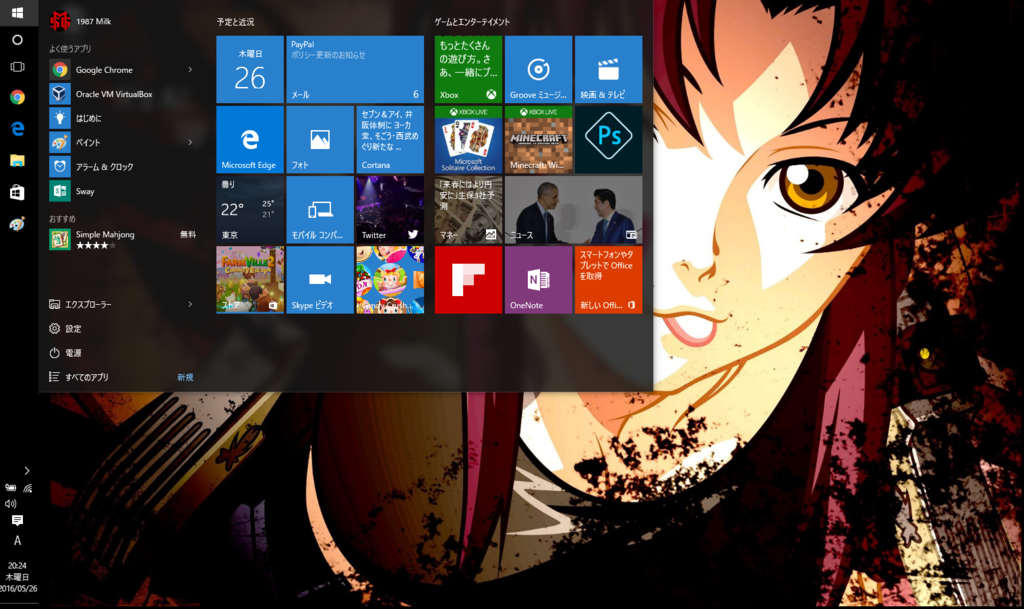
Task: Open the Store from the taskbar
Action: point(18,191)
